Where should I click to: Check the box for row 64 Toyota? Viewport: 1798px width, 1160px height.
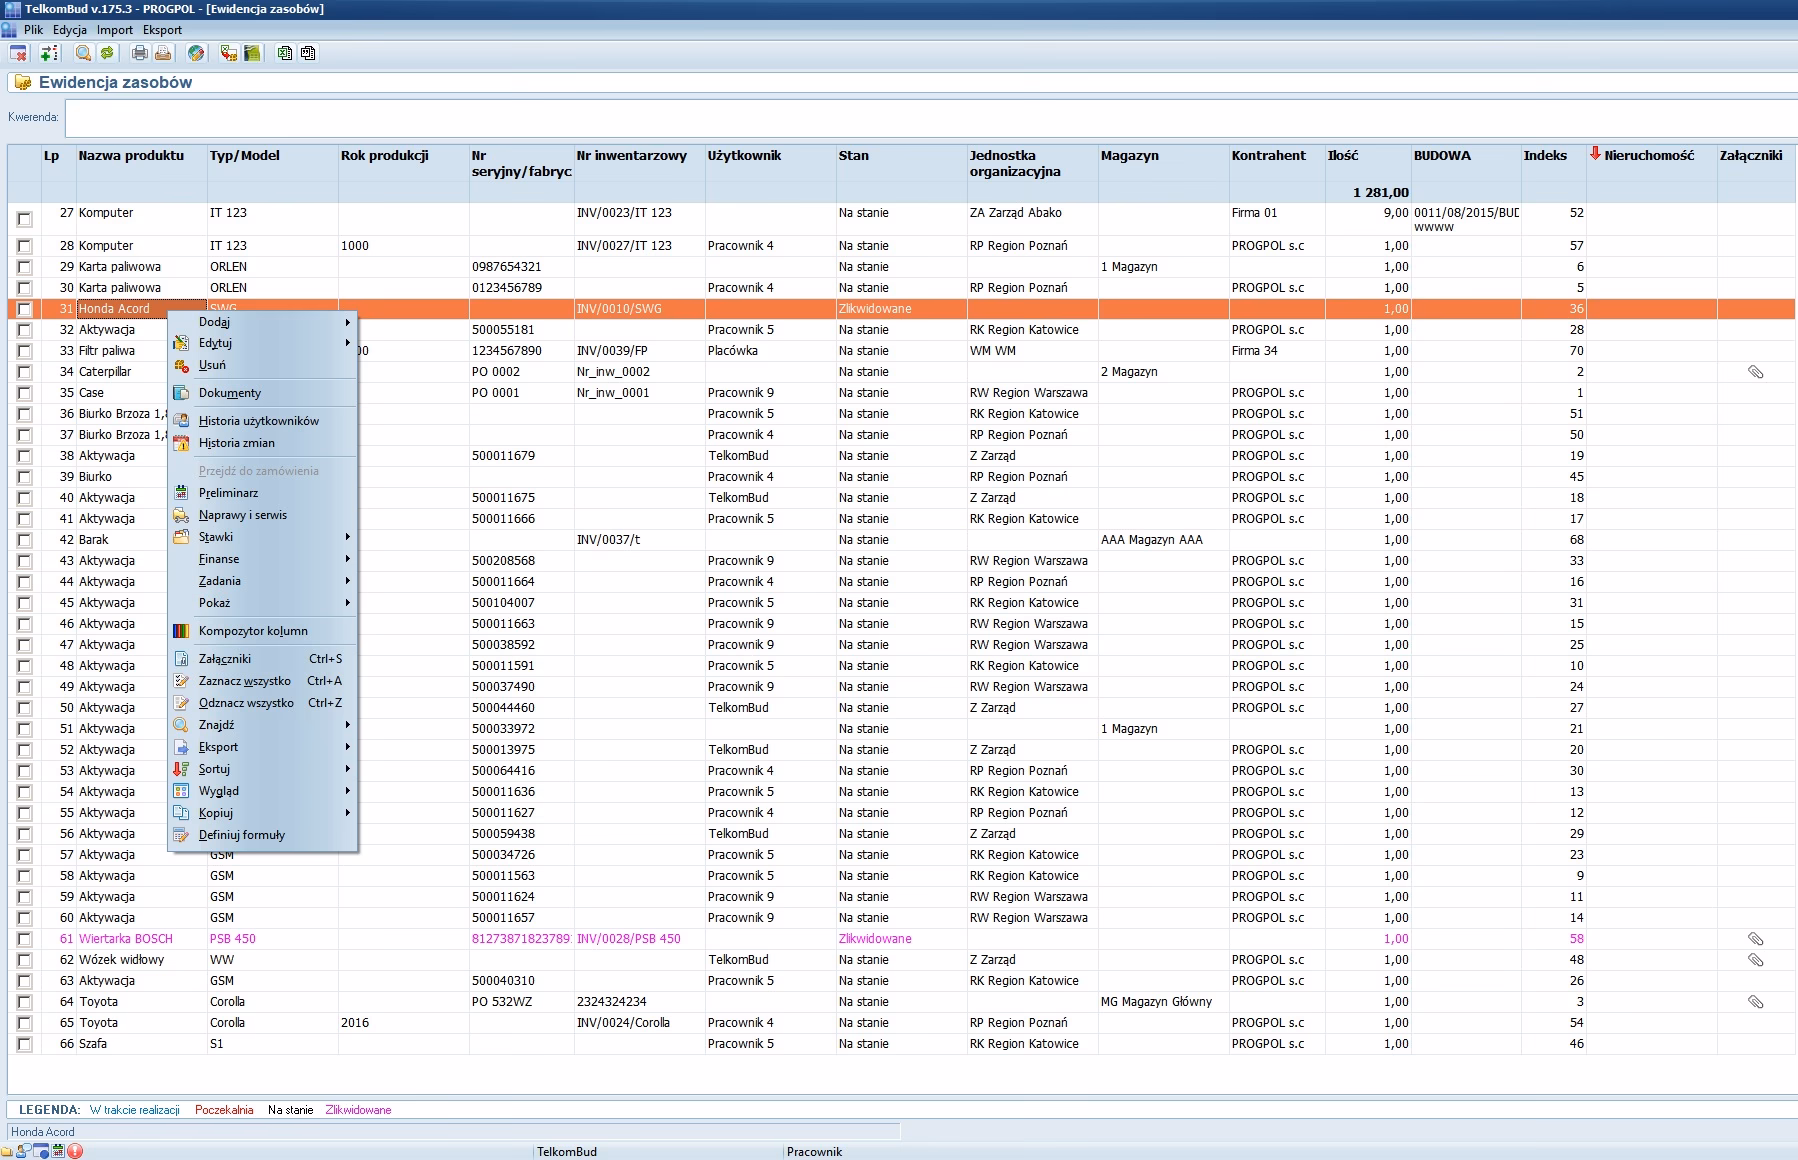coord(24,1002)
